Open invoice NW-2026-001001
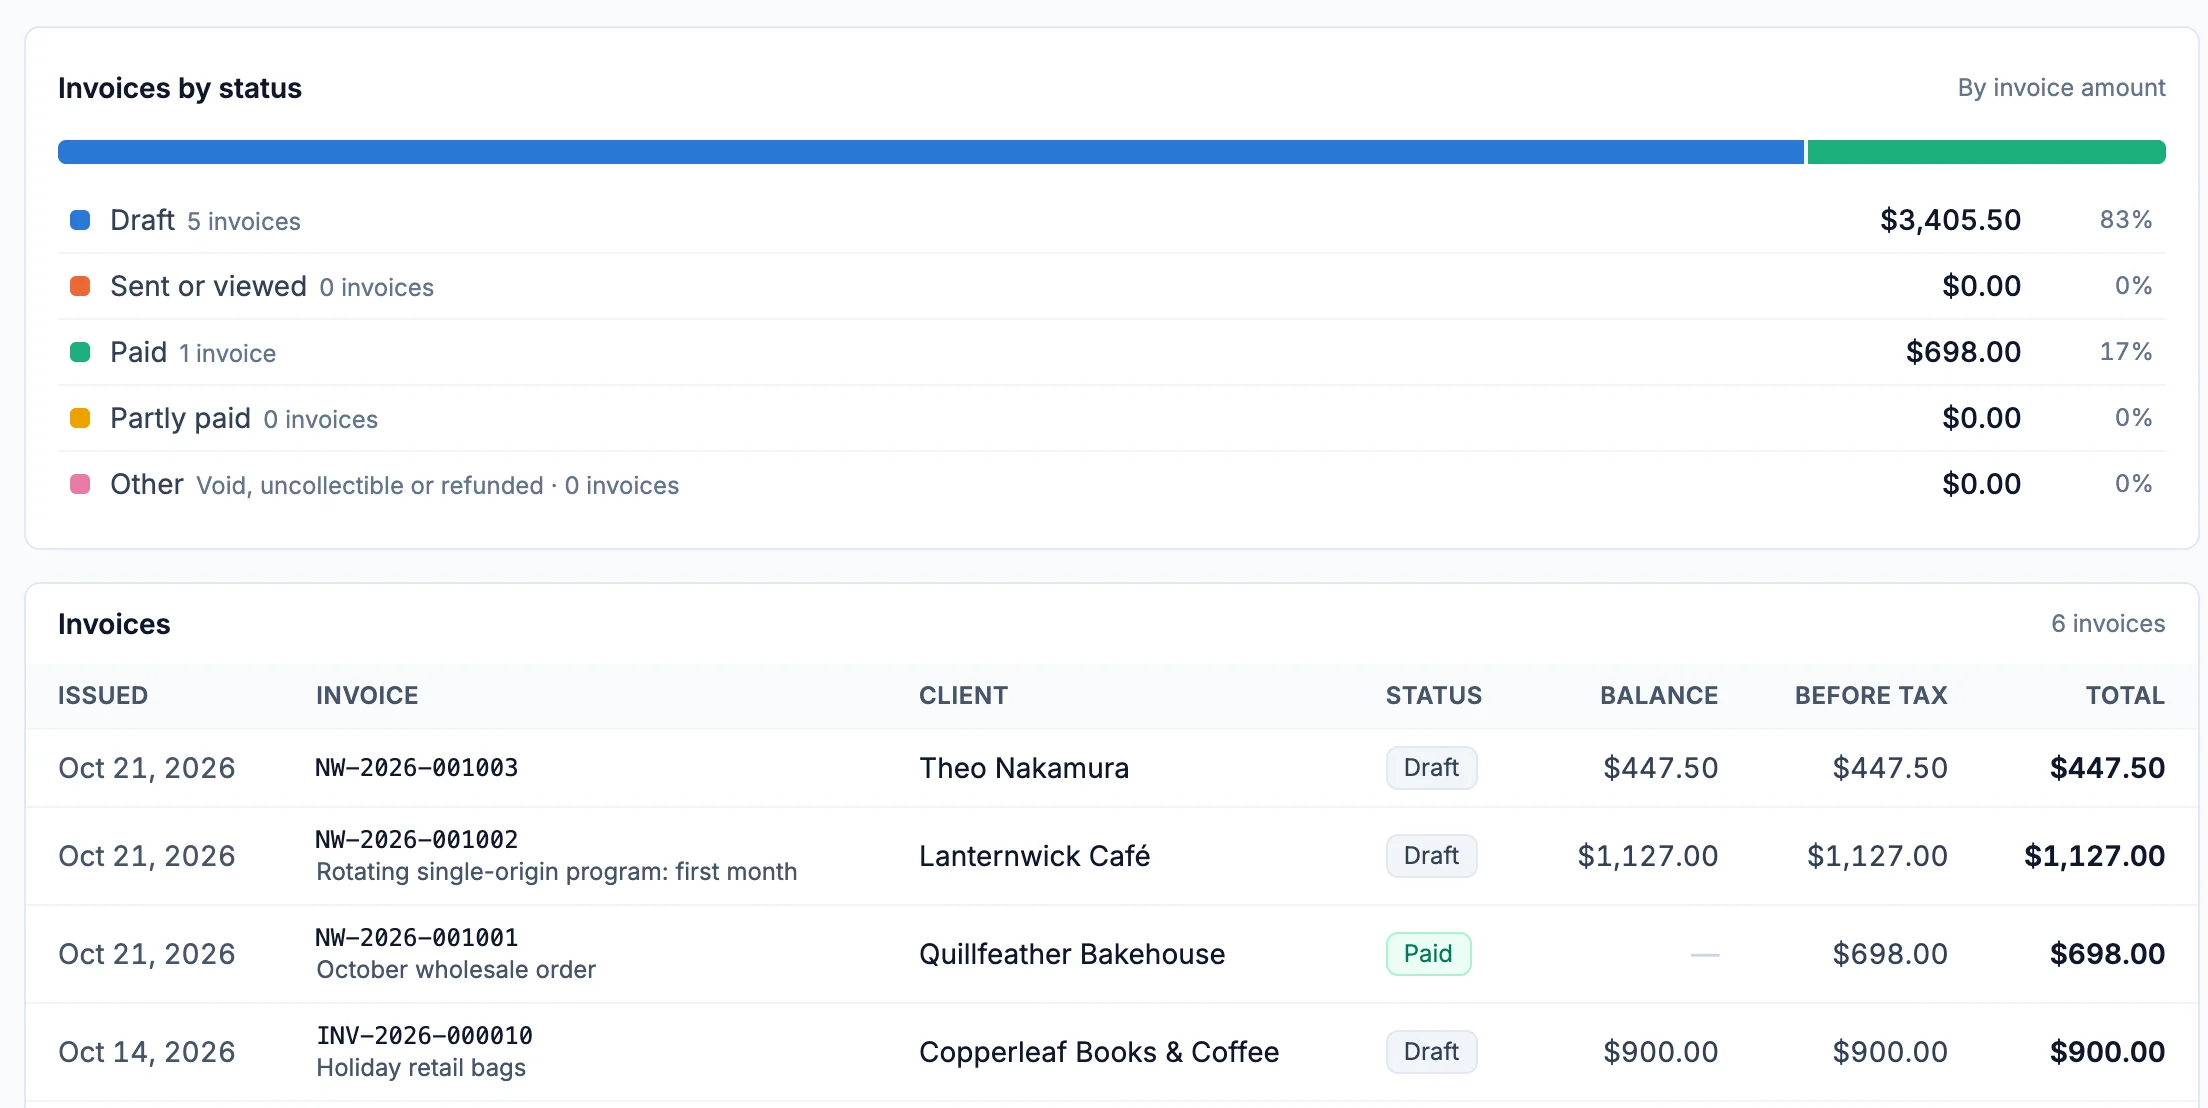The height and width of the screenshot is (1108, 2208). (417, 938)
